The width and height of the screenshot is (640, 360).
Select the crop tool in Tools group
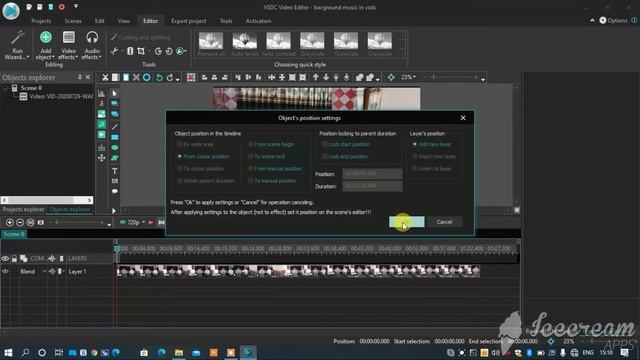click(141, 51)
